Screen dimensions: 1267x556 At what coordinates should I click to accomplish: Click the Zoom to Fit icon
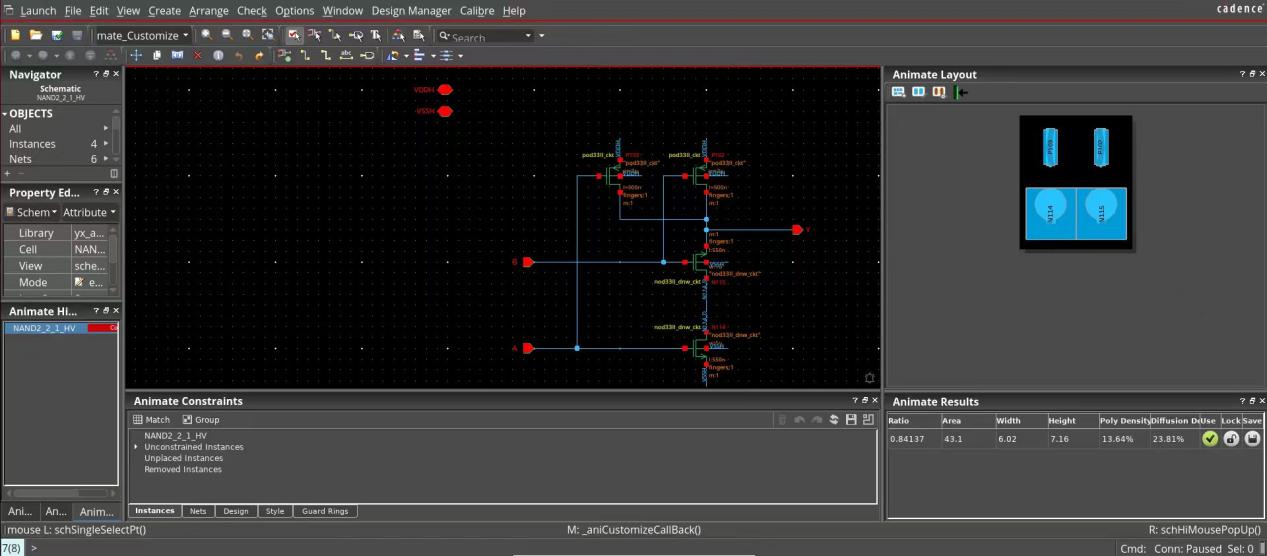[x=247, y=35]
